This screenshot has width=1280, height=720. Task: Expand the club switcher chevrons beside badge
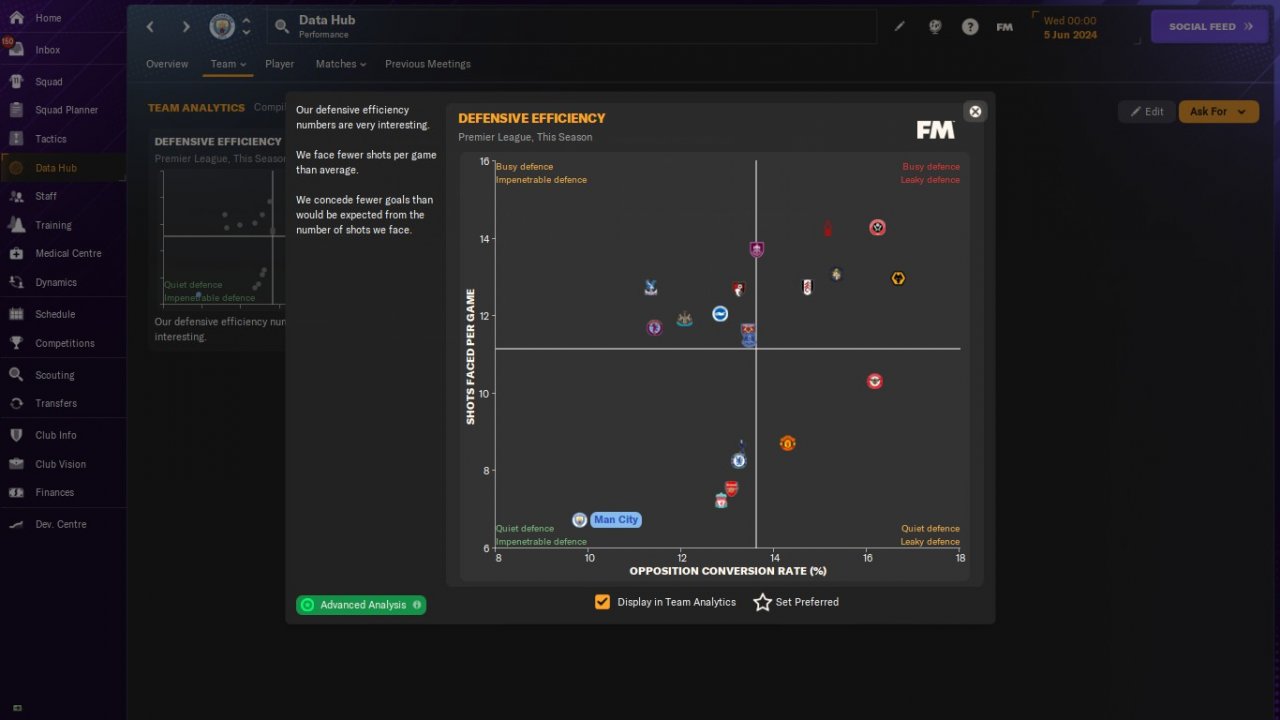pyautogui.click(x=246, y=27)
